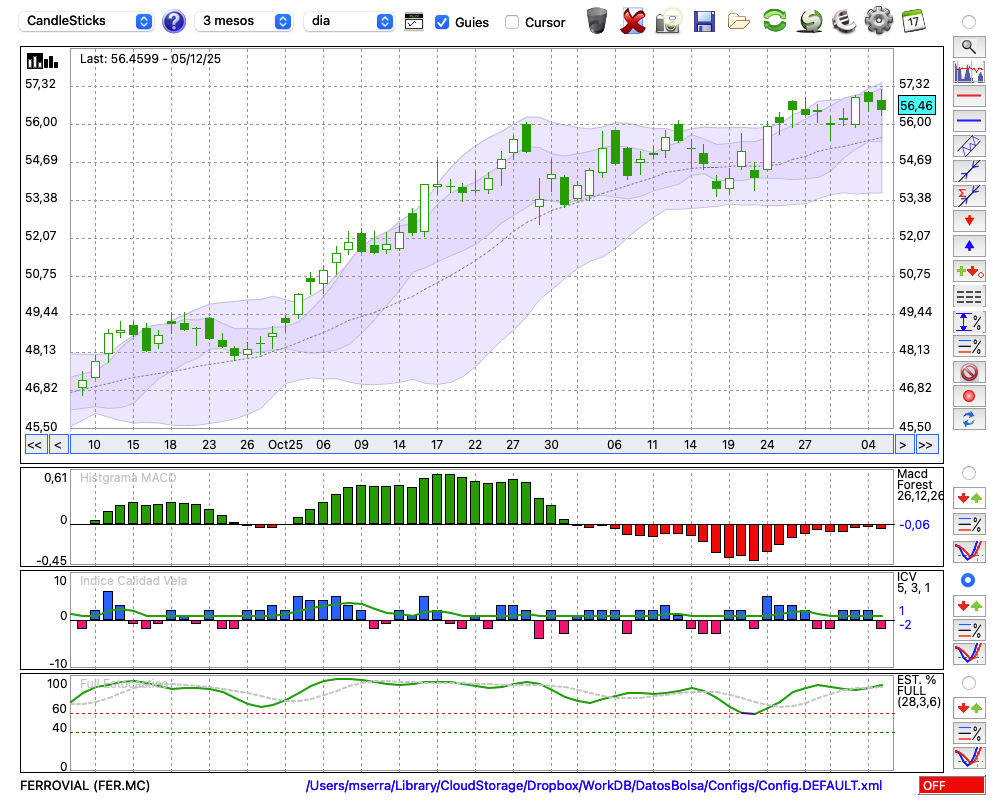Click the FERROVIAL (FER.MC) label

tap(85, 785)
